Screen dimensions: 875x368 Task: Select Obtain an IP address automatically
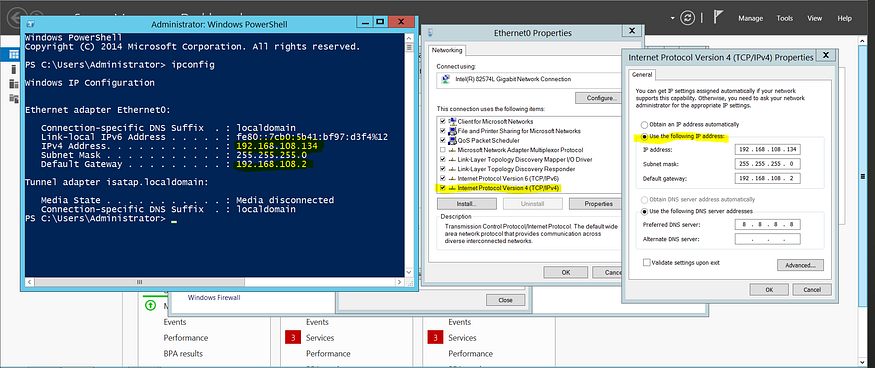645,125
